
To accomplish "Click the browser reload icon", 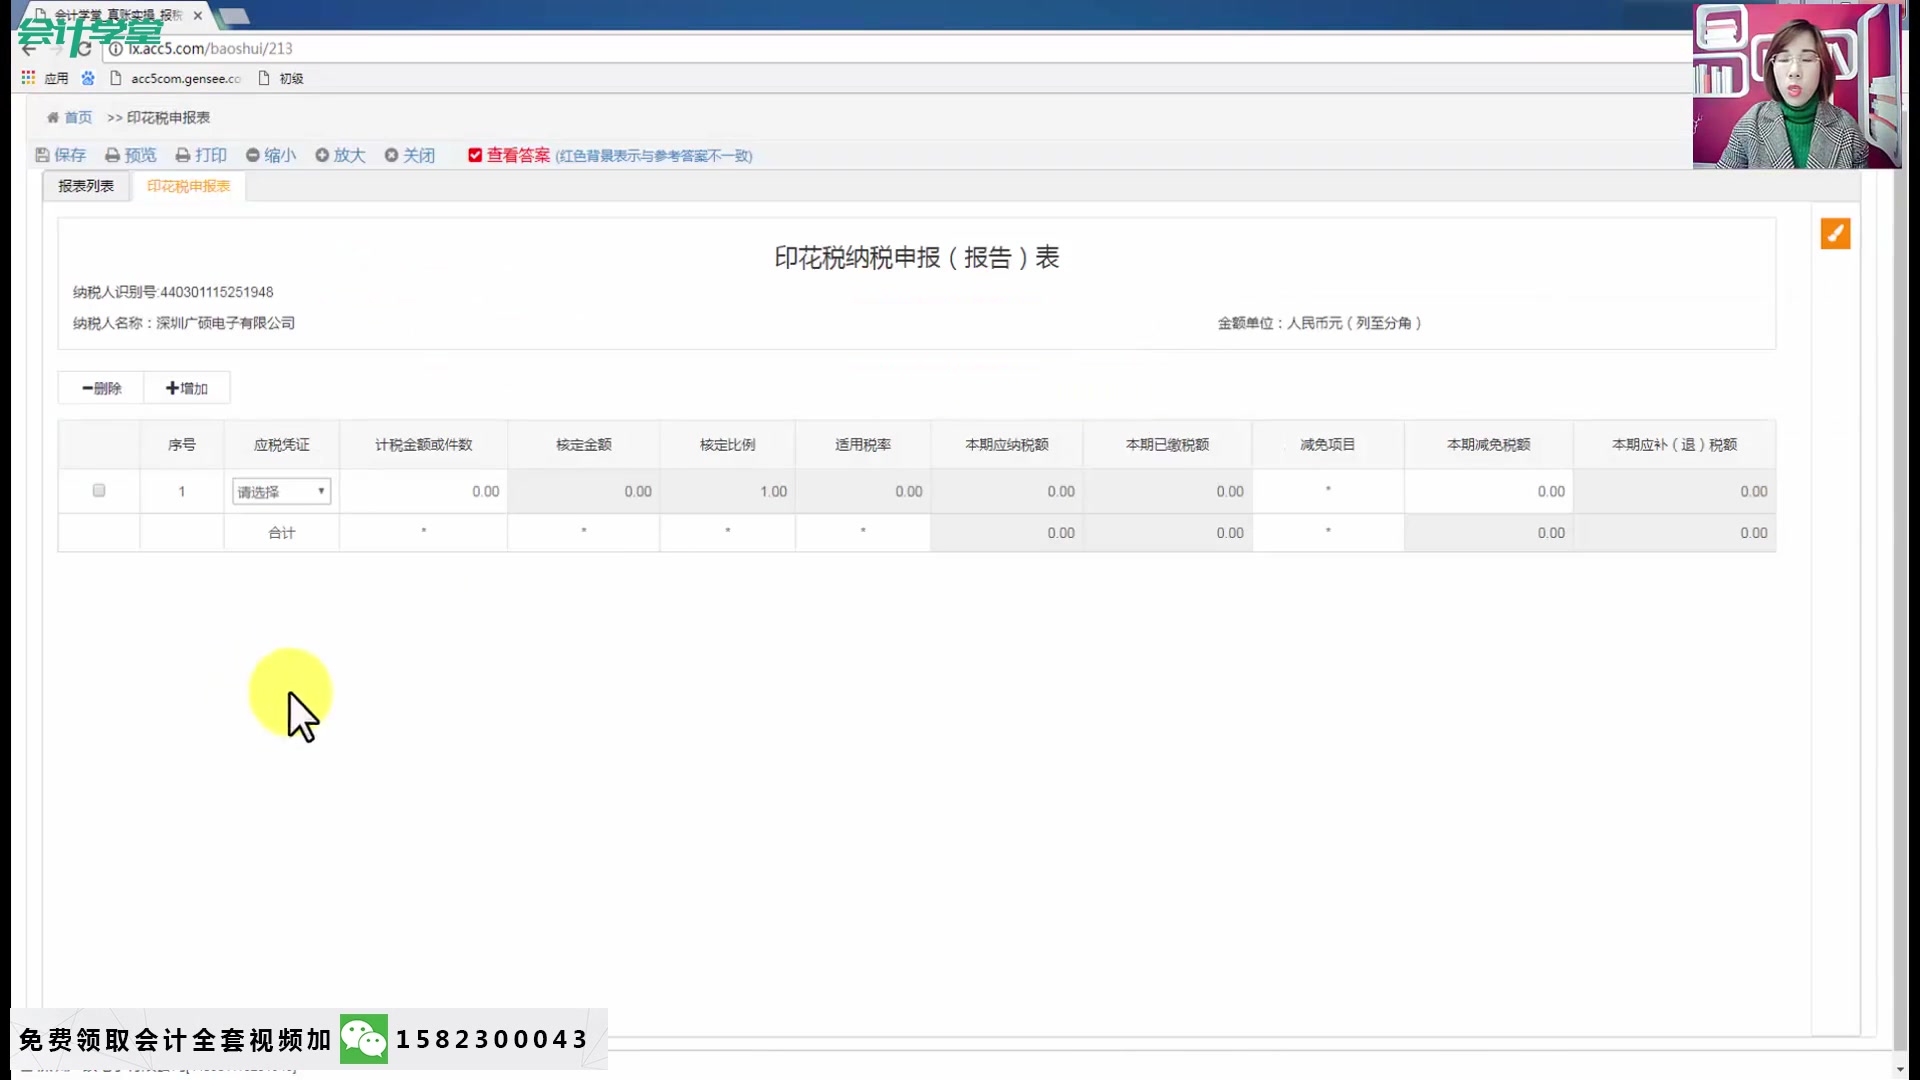I will coord(85,48).
